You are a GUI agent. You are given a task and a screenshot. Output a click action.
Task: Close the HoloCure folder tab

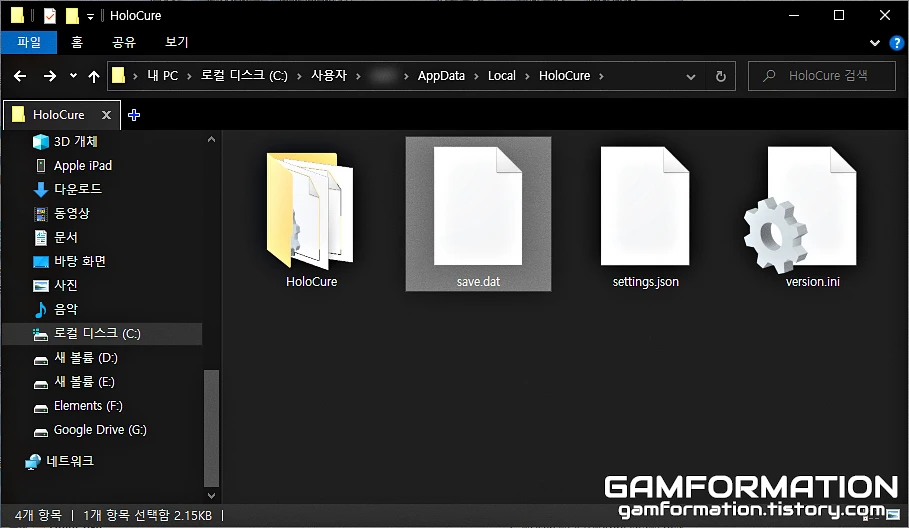[x=106, y=115]
